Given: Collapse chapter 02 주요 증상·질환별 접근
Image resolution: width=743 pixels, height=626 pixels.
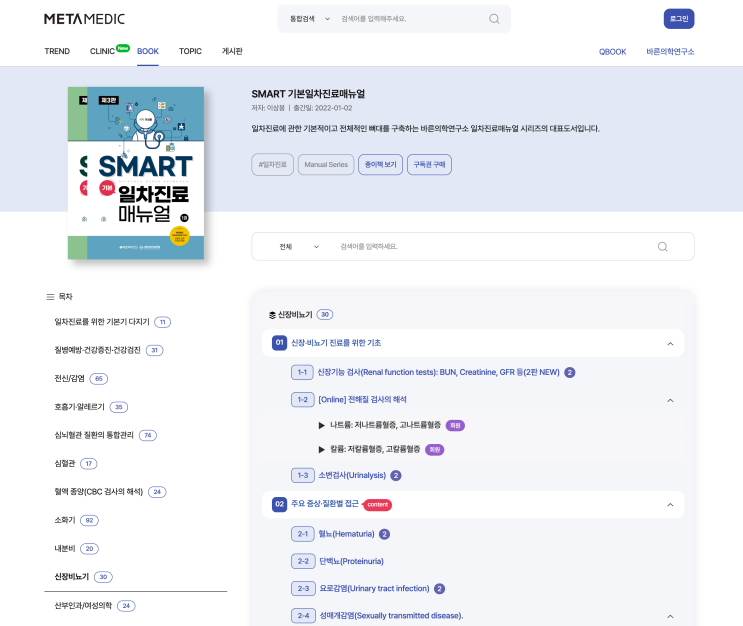Looking at the screenshot, I should (x=670, y=505).
